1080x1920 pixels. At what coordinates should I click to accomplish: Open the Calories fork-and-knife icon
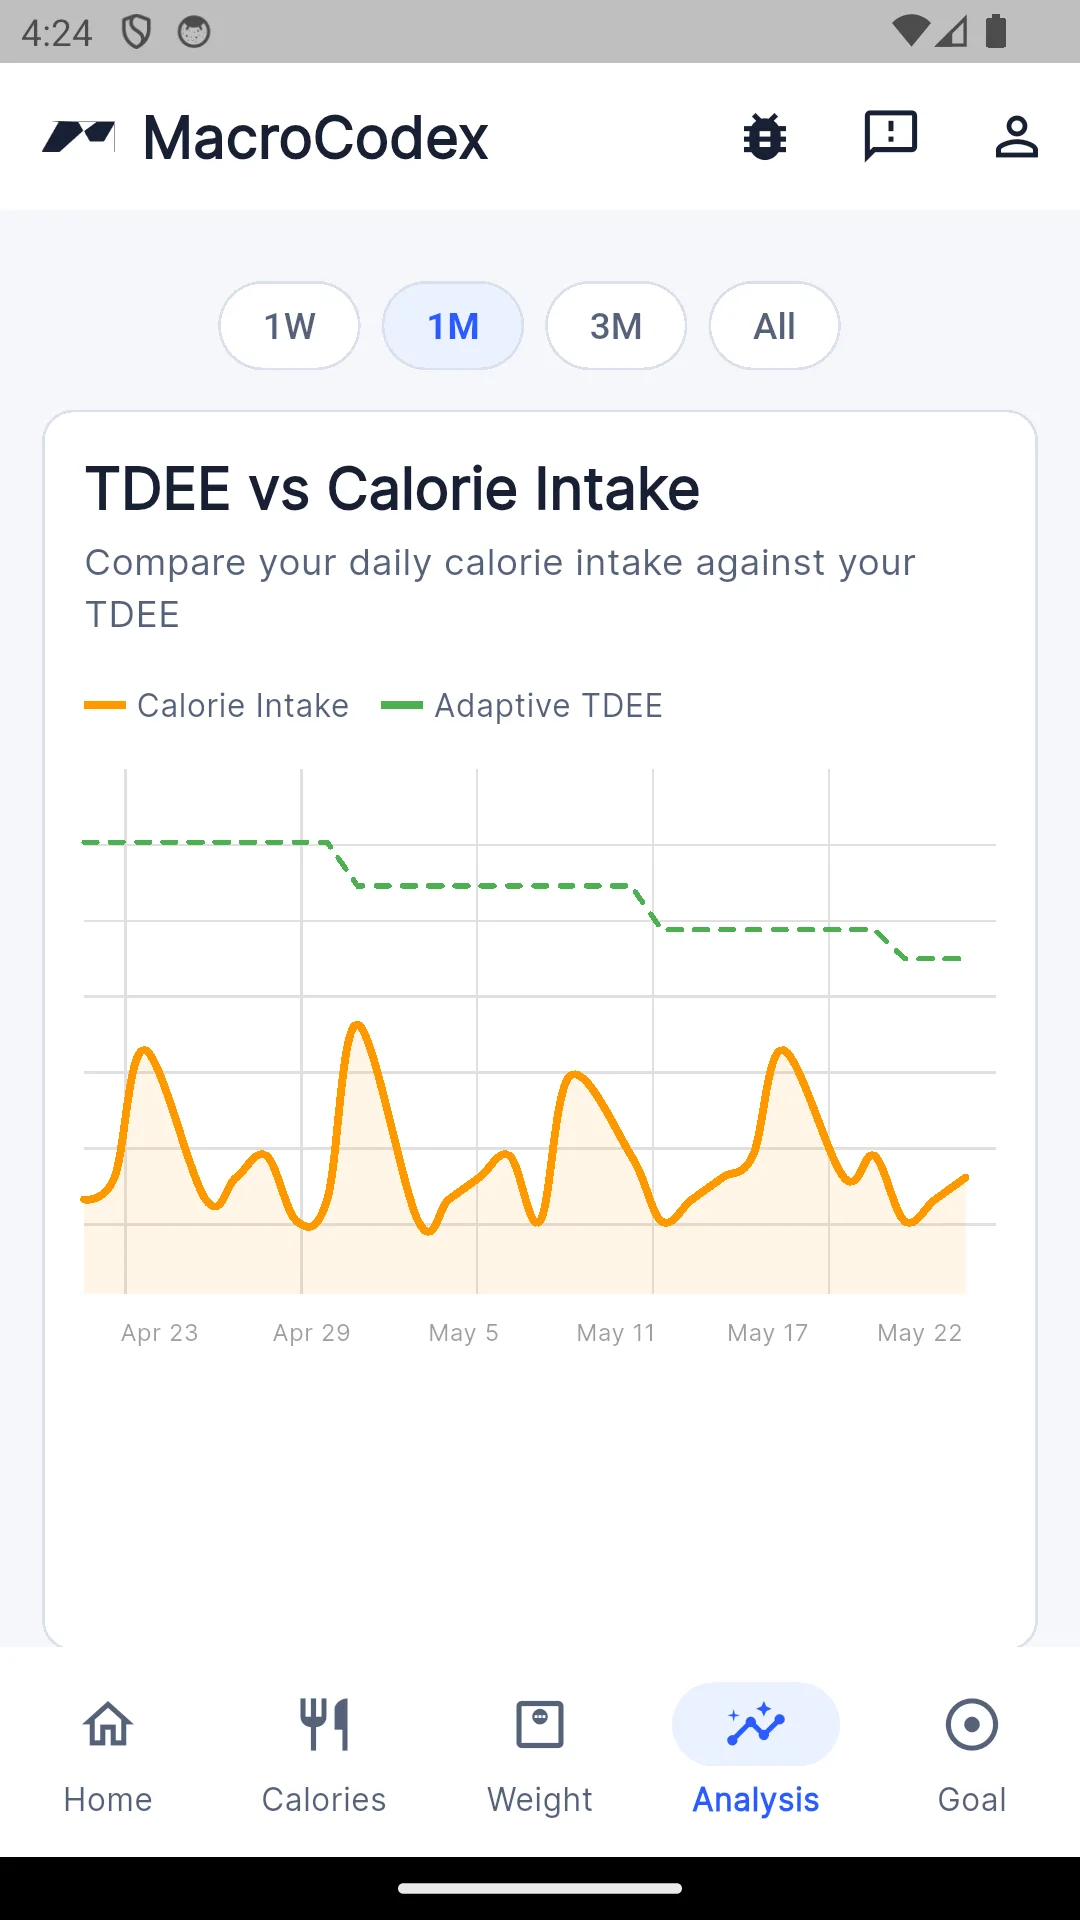coord(324,1724)
